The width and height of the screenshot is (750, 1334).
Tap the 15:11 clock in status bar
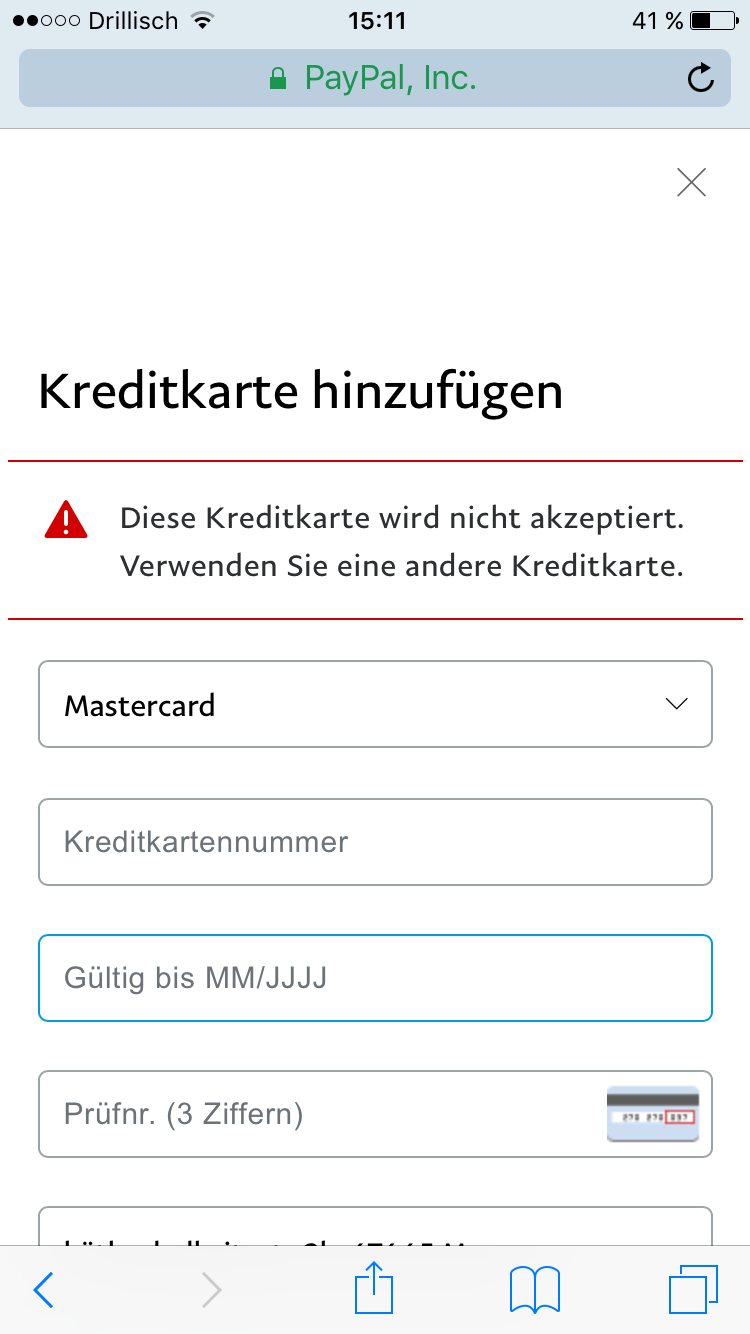click(375, 21)
